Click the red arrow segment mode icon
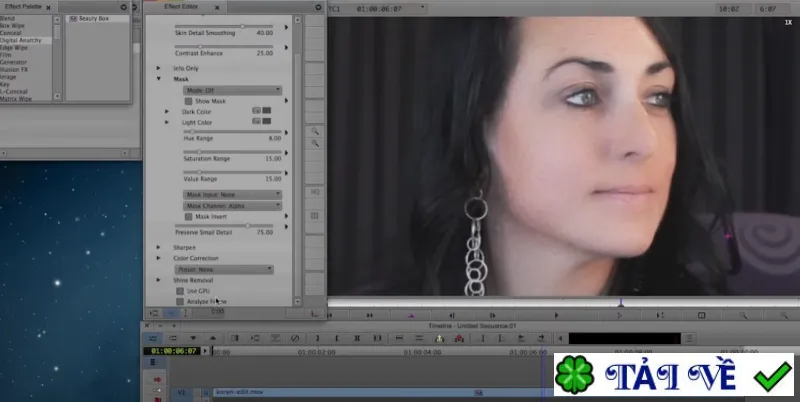The image size is (800, 402). click(x=157, y=380)
